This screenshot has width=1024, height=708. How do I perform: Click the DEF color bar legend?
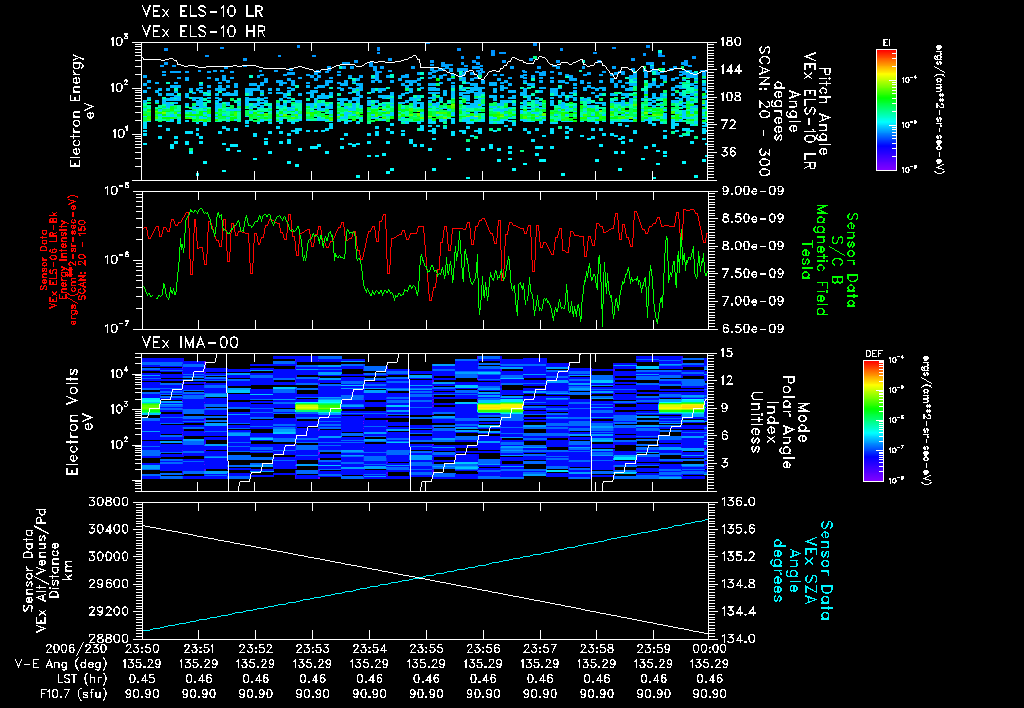pos(873,421)
